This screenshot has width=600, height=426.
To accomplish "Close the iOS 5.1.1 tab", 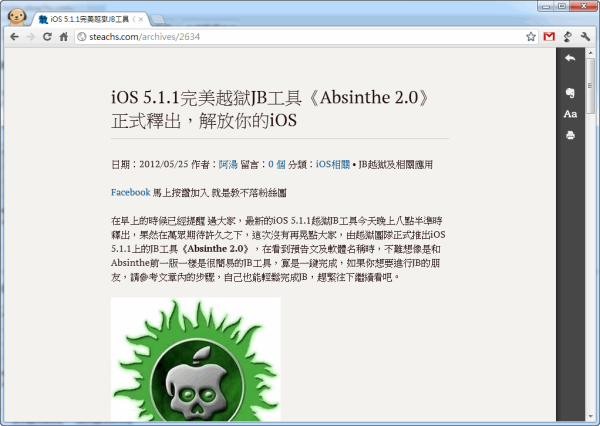I will 141,19.
